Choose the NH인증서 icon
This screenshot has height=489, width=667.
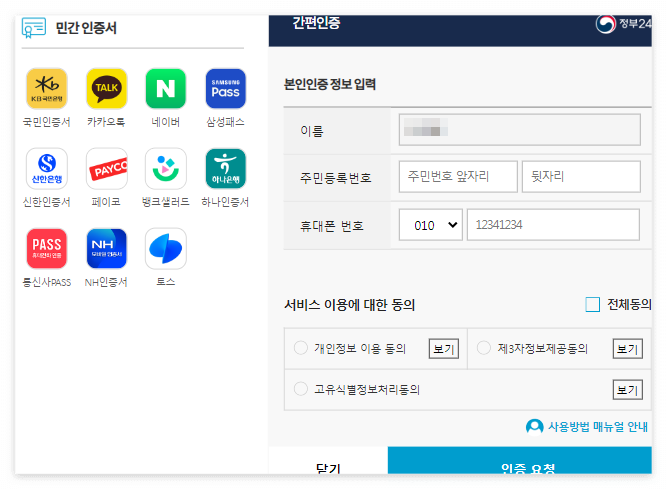click(106, 249)
